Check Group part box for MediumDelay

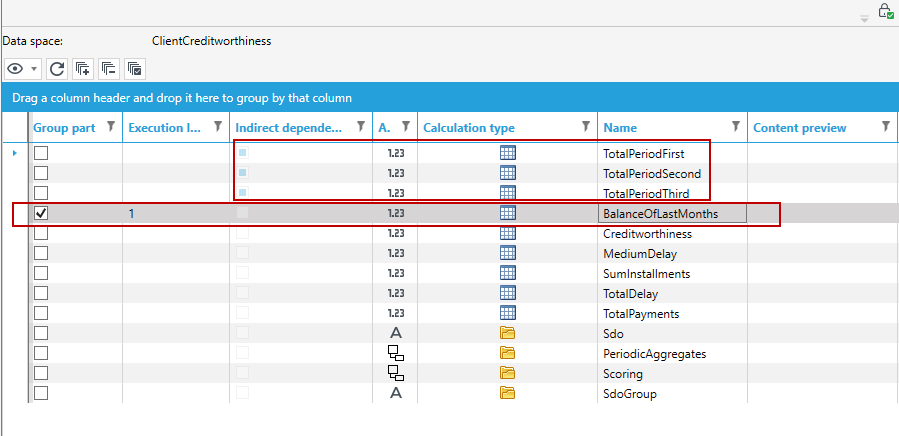tap(41, 254)
